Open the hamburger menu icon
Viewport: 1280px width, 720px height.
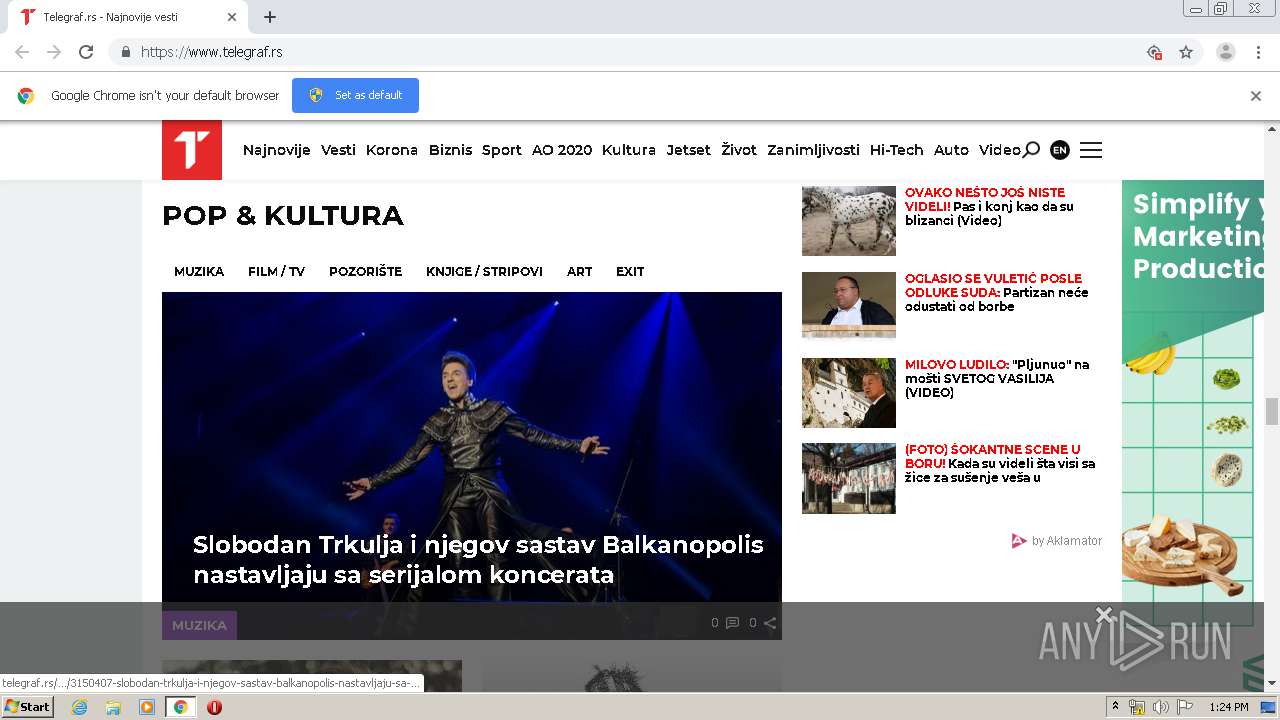click(x=1091, y=150)
